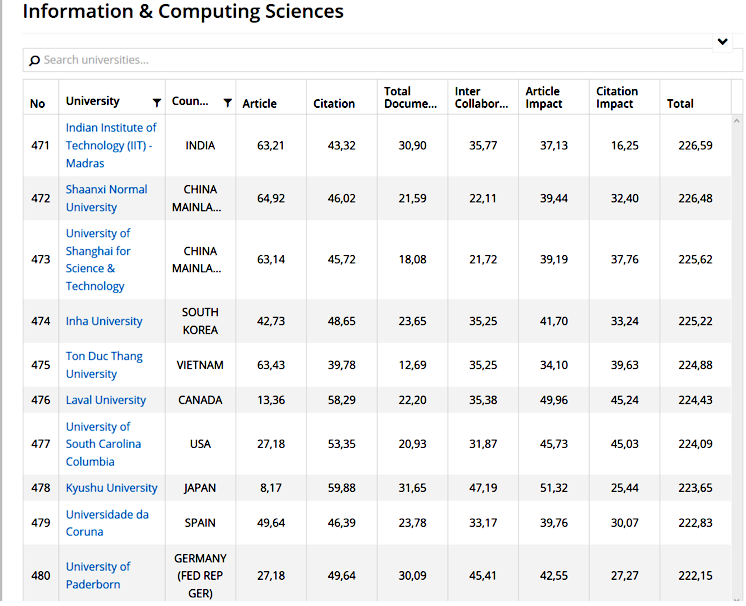Sort by the Citation column header
Viewport: 746px width, 606px height.
pos(334,104)
